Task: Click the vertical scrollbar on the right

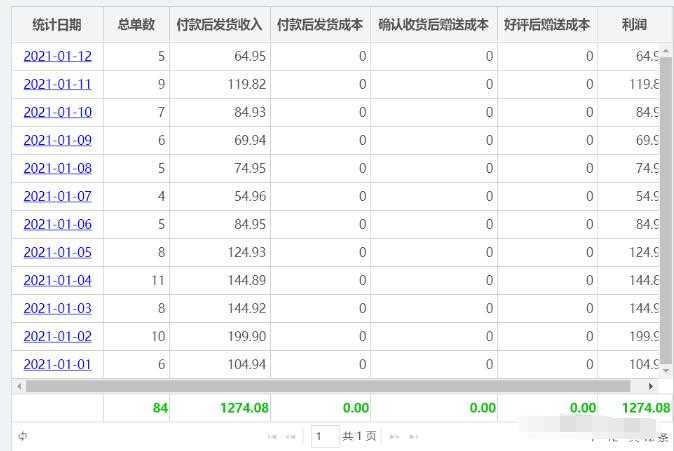Action: click(666, 200)
